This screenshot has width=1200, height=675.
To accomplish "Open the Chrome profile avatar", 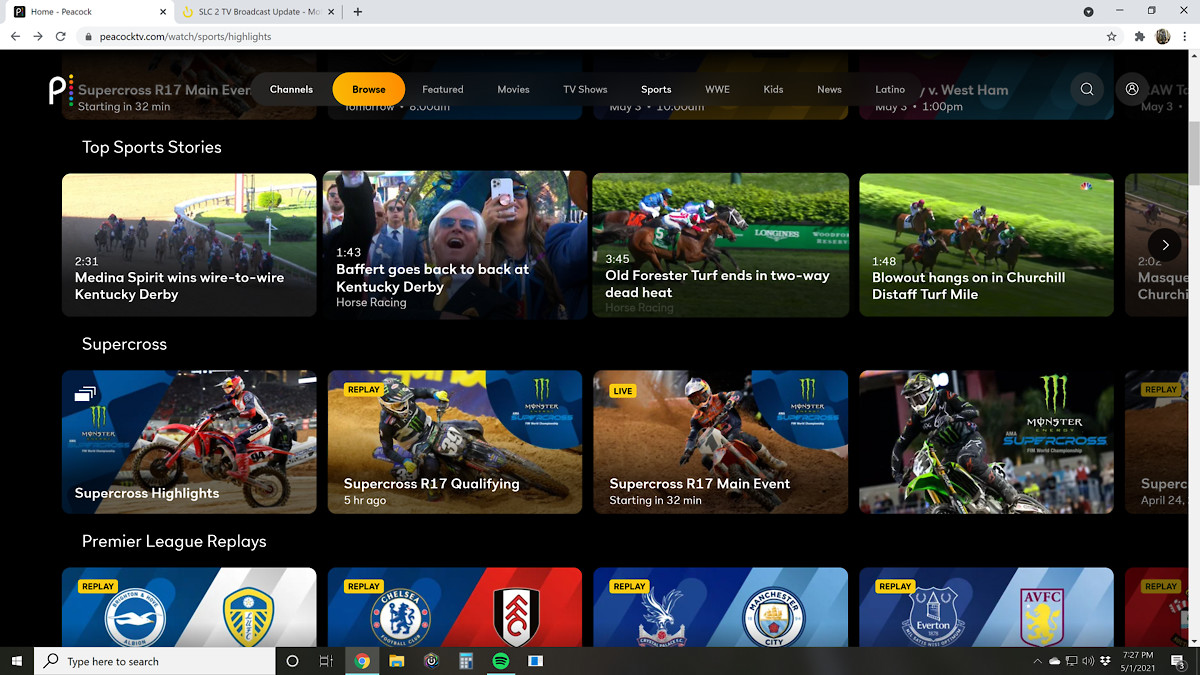I will click(x=1163, y=36).
